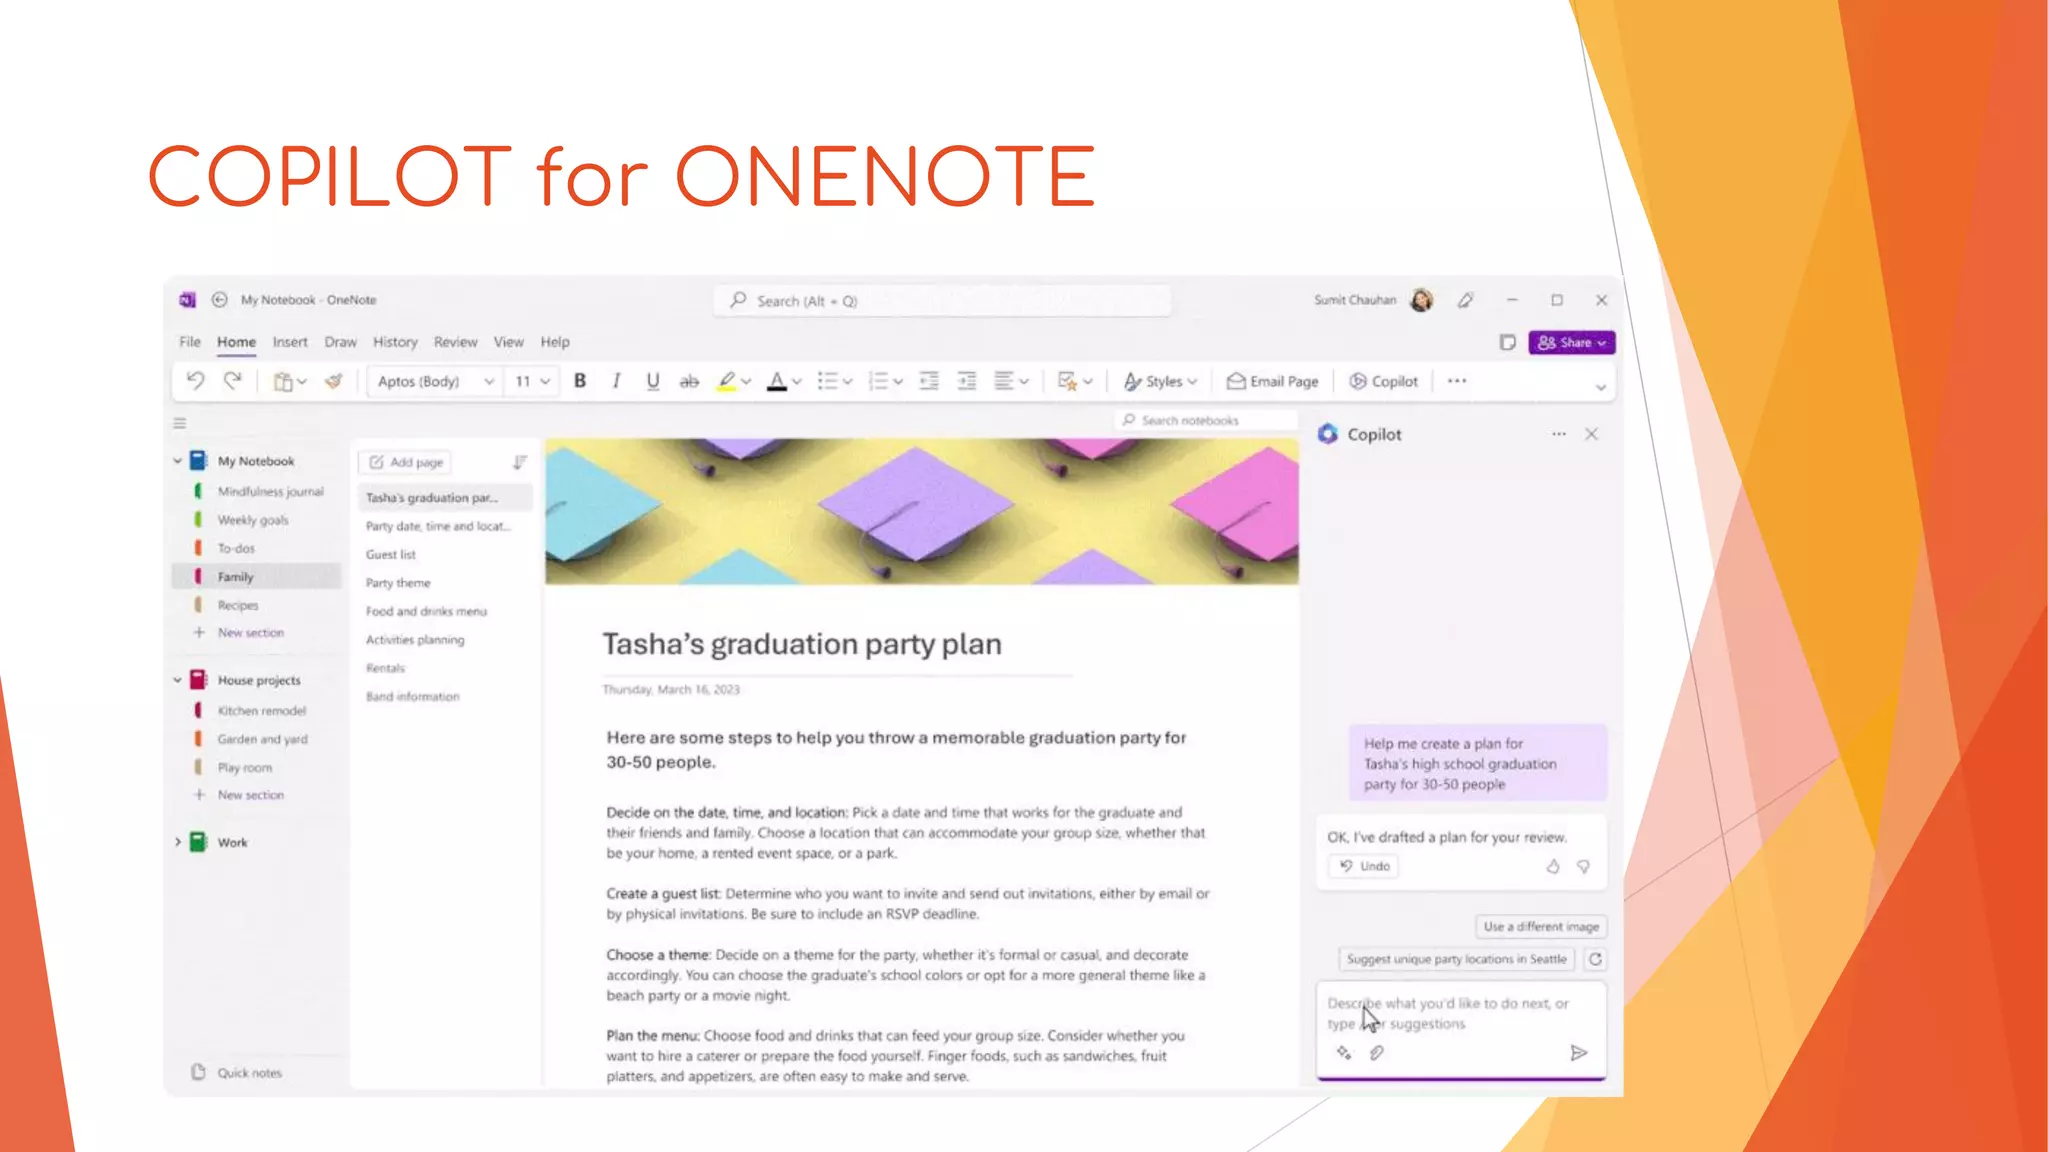2048x1152 pixels.
Task: Expand the Work notebook
Action: (178, 842)
